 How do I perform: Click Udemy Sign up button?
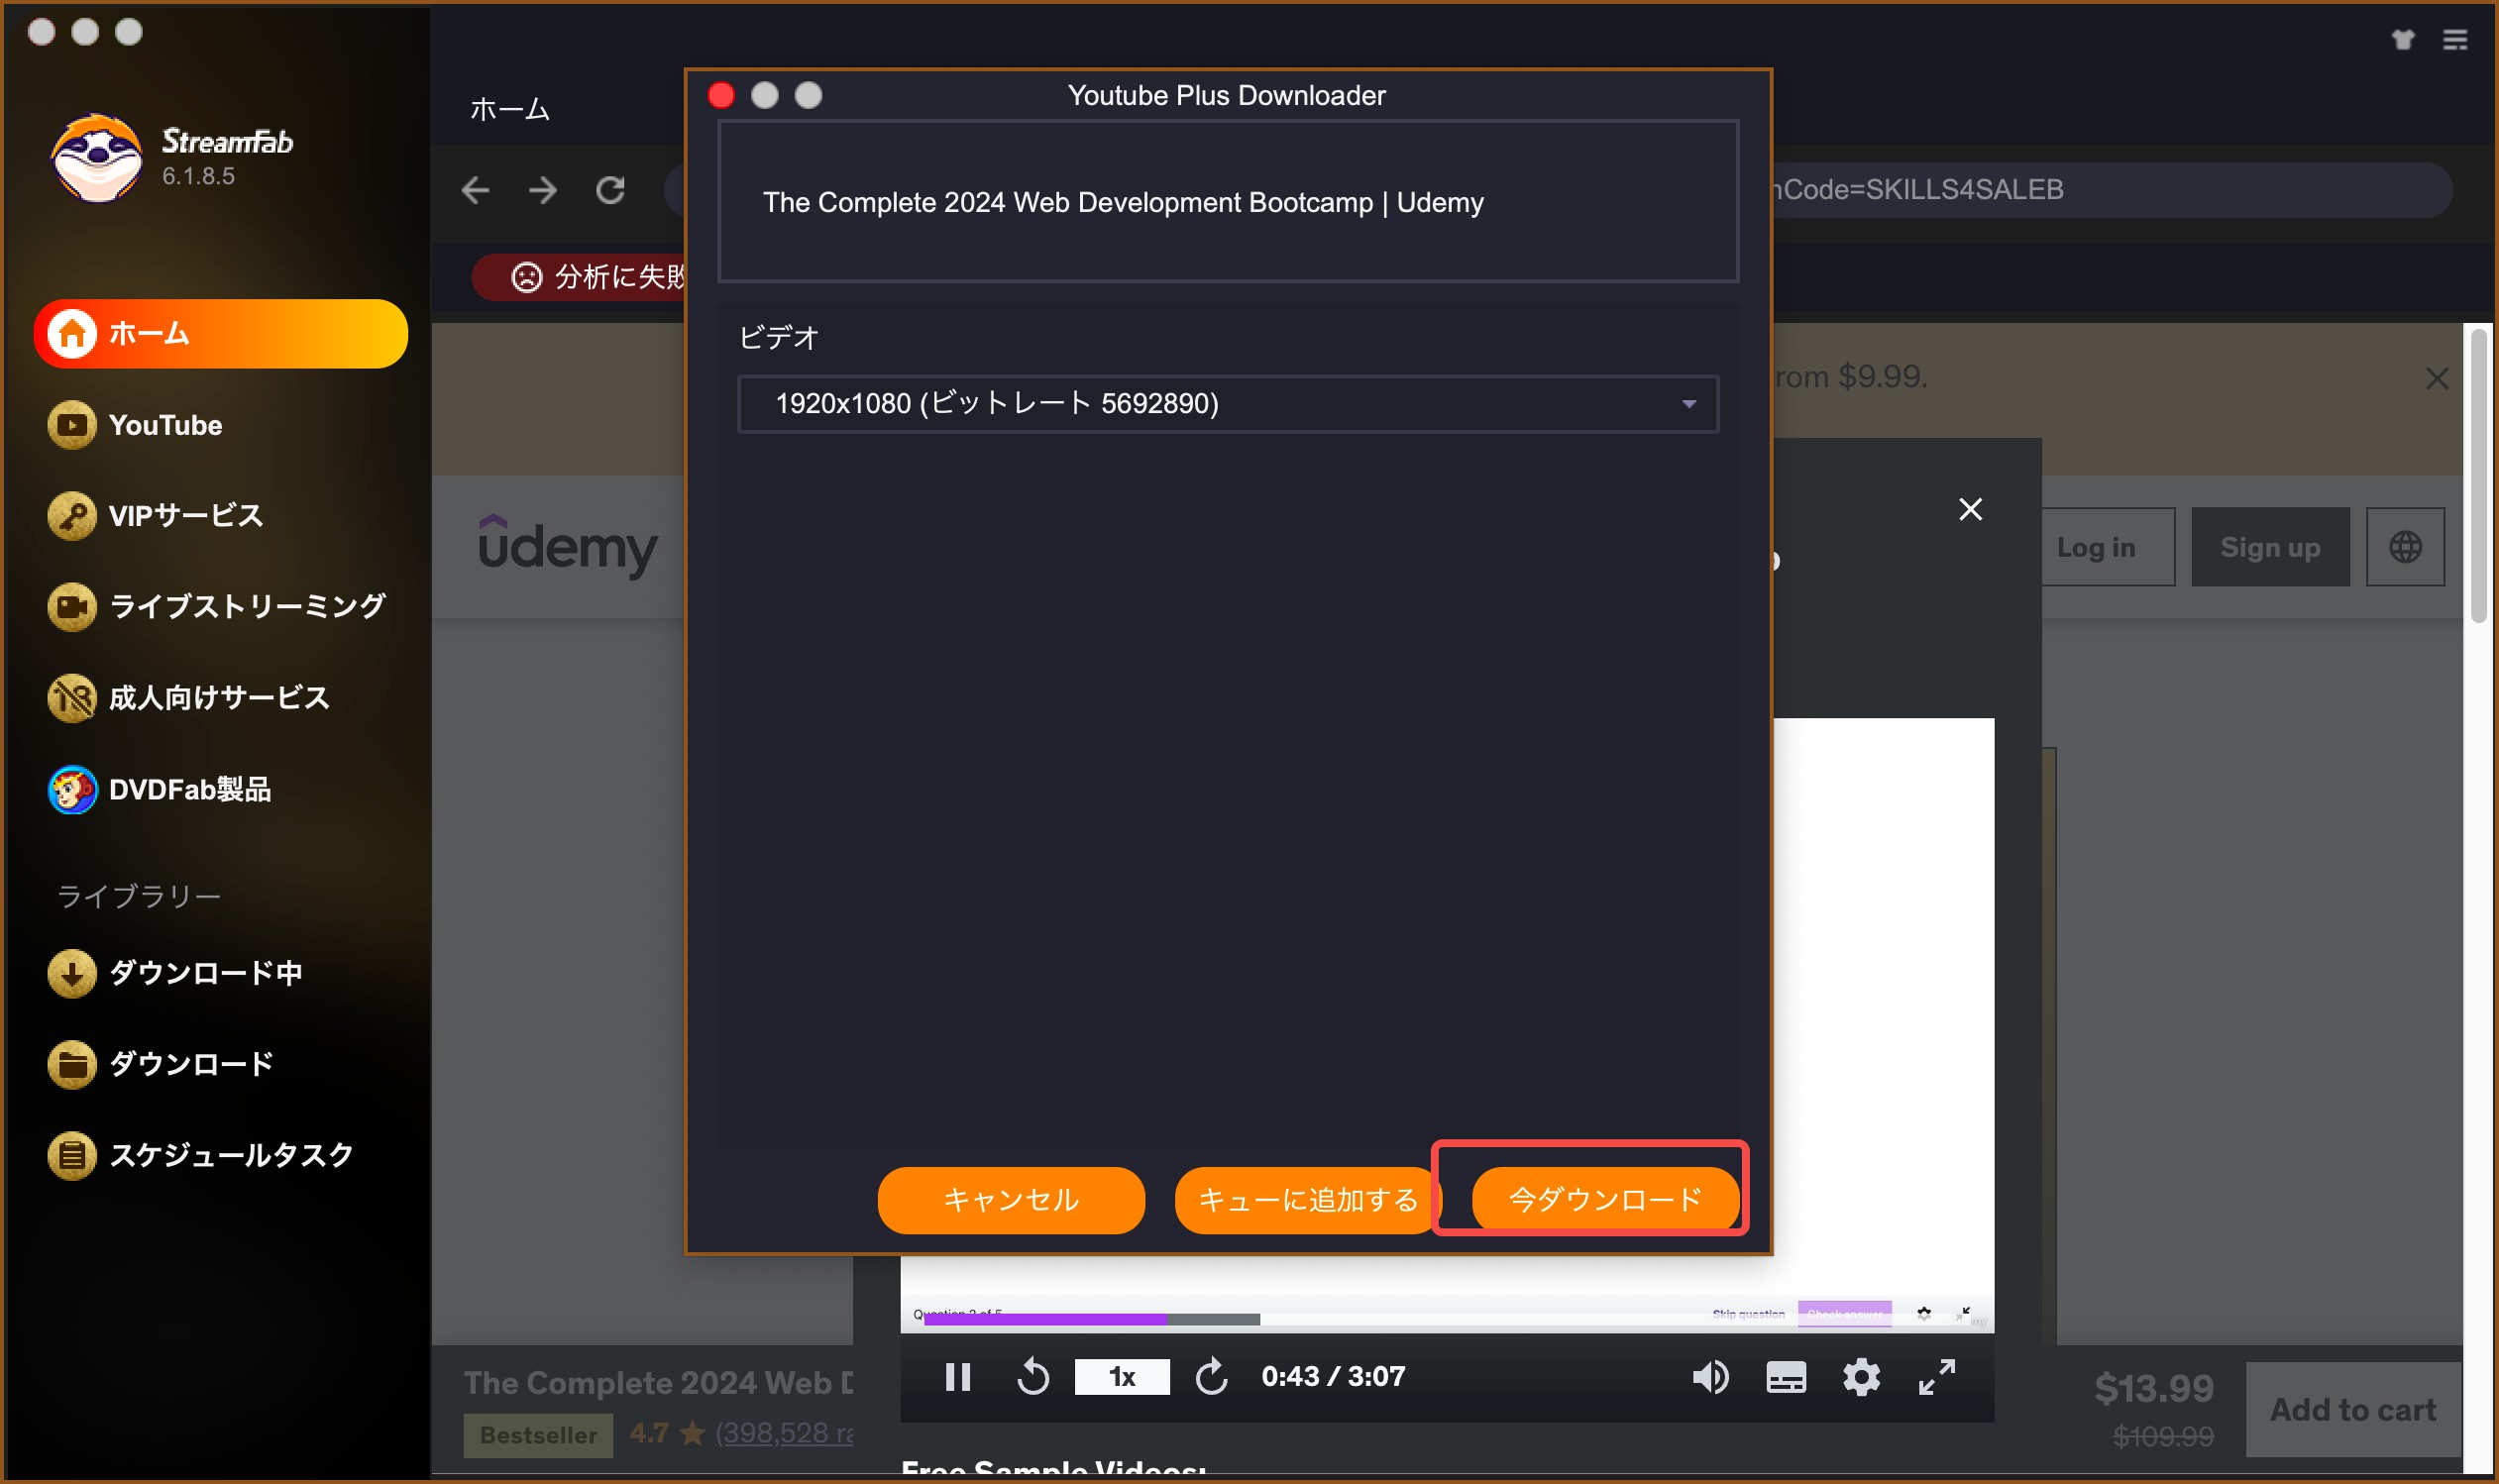click(2270, 547)
